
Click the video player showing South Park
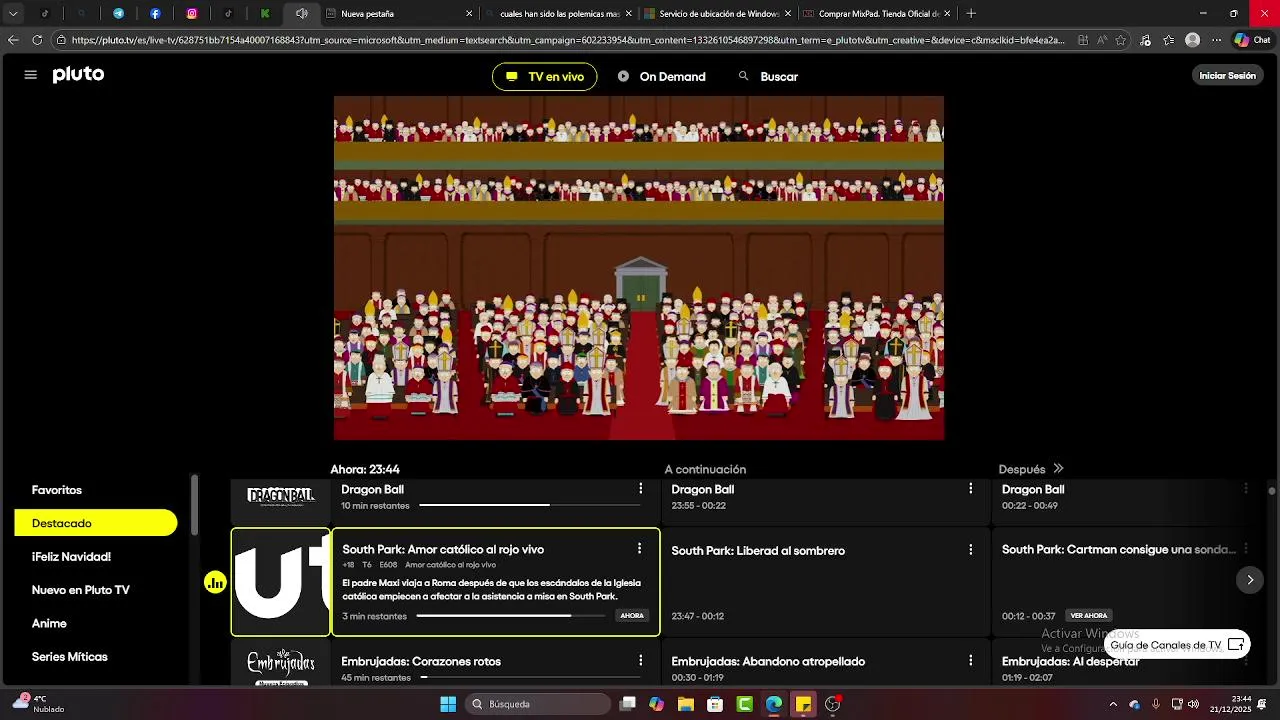(x=638, y=268)
